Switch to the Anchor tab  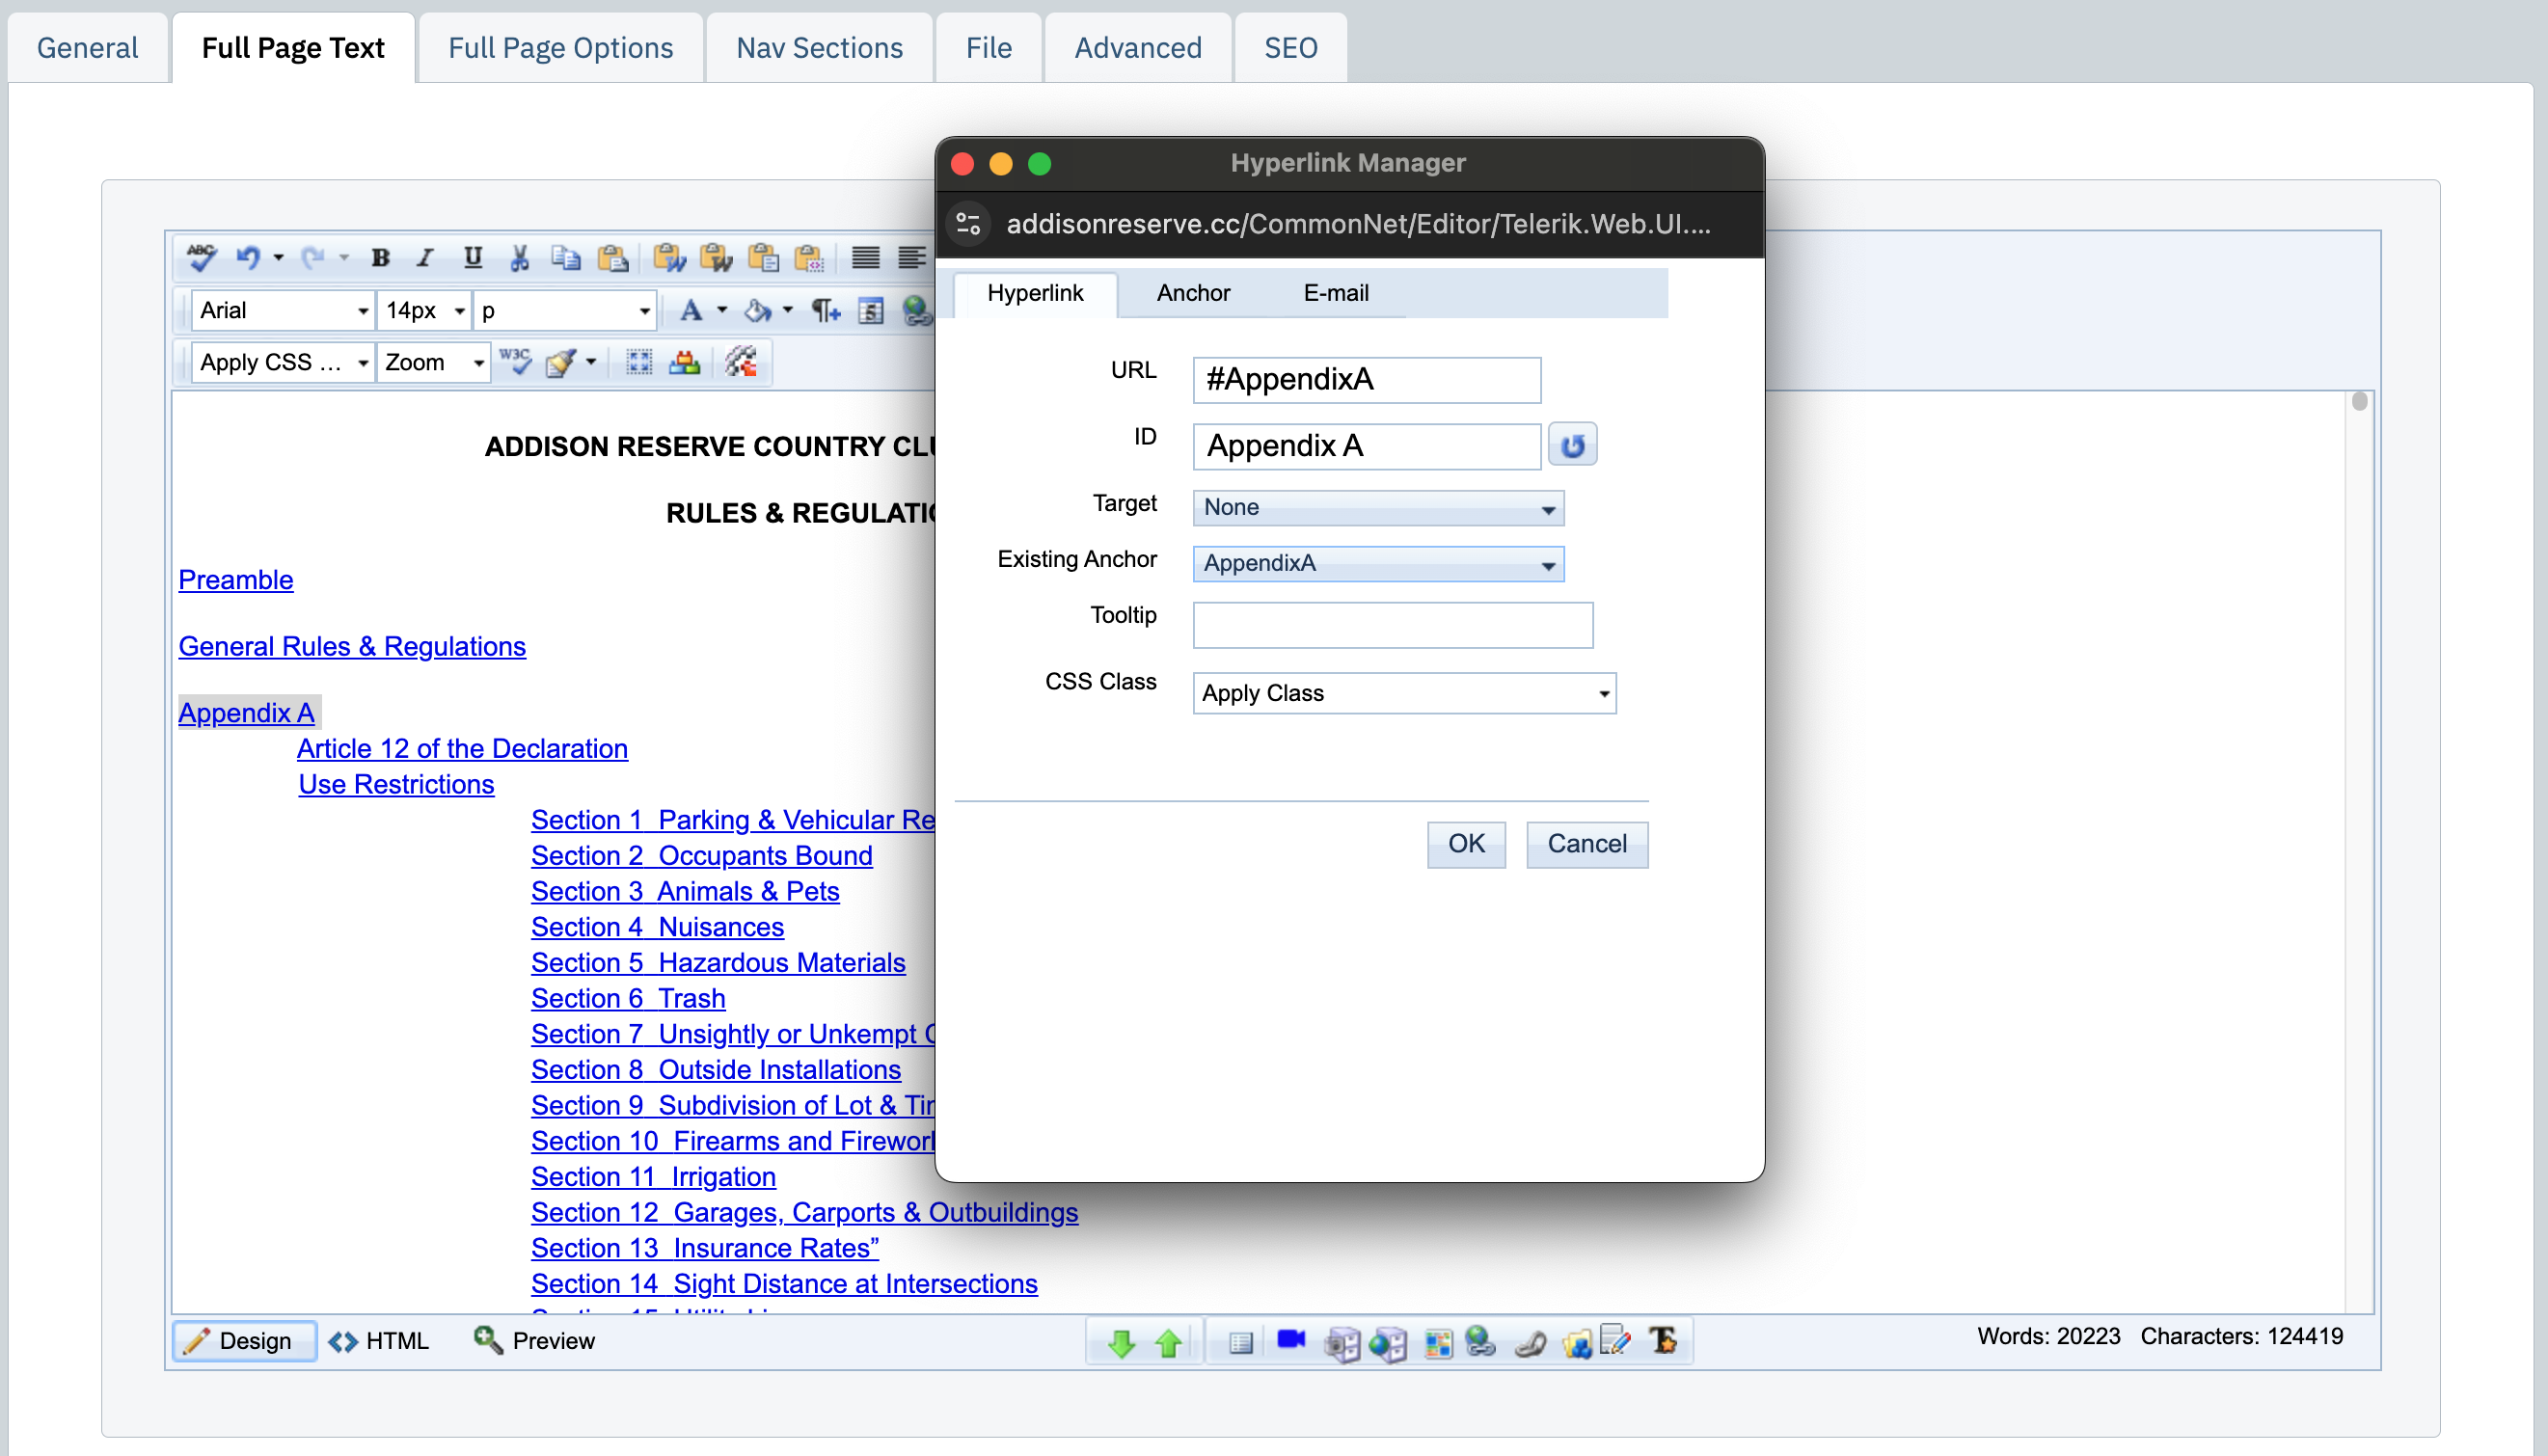1192,294
